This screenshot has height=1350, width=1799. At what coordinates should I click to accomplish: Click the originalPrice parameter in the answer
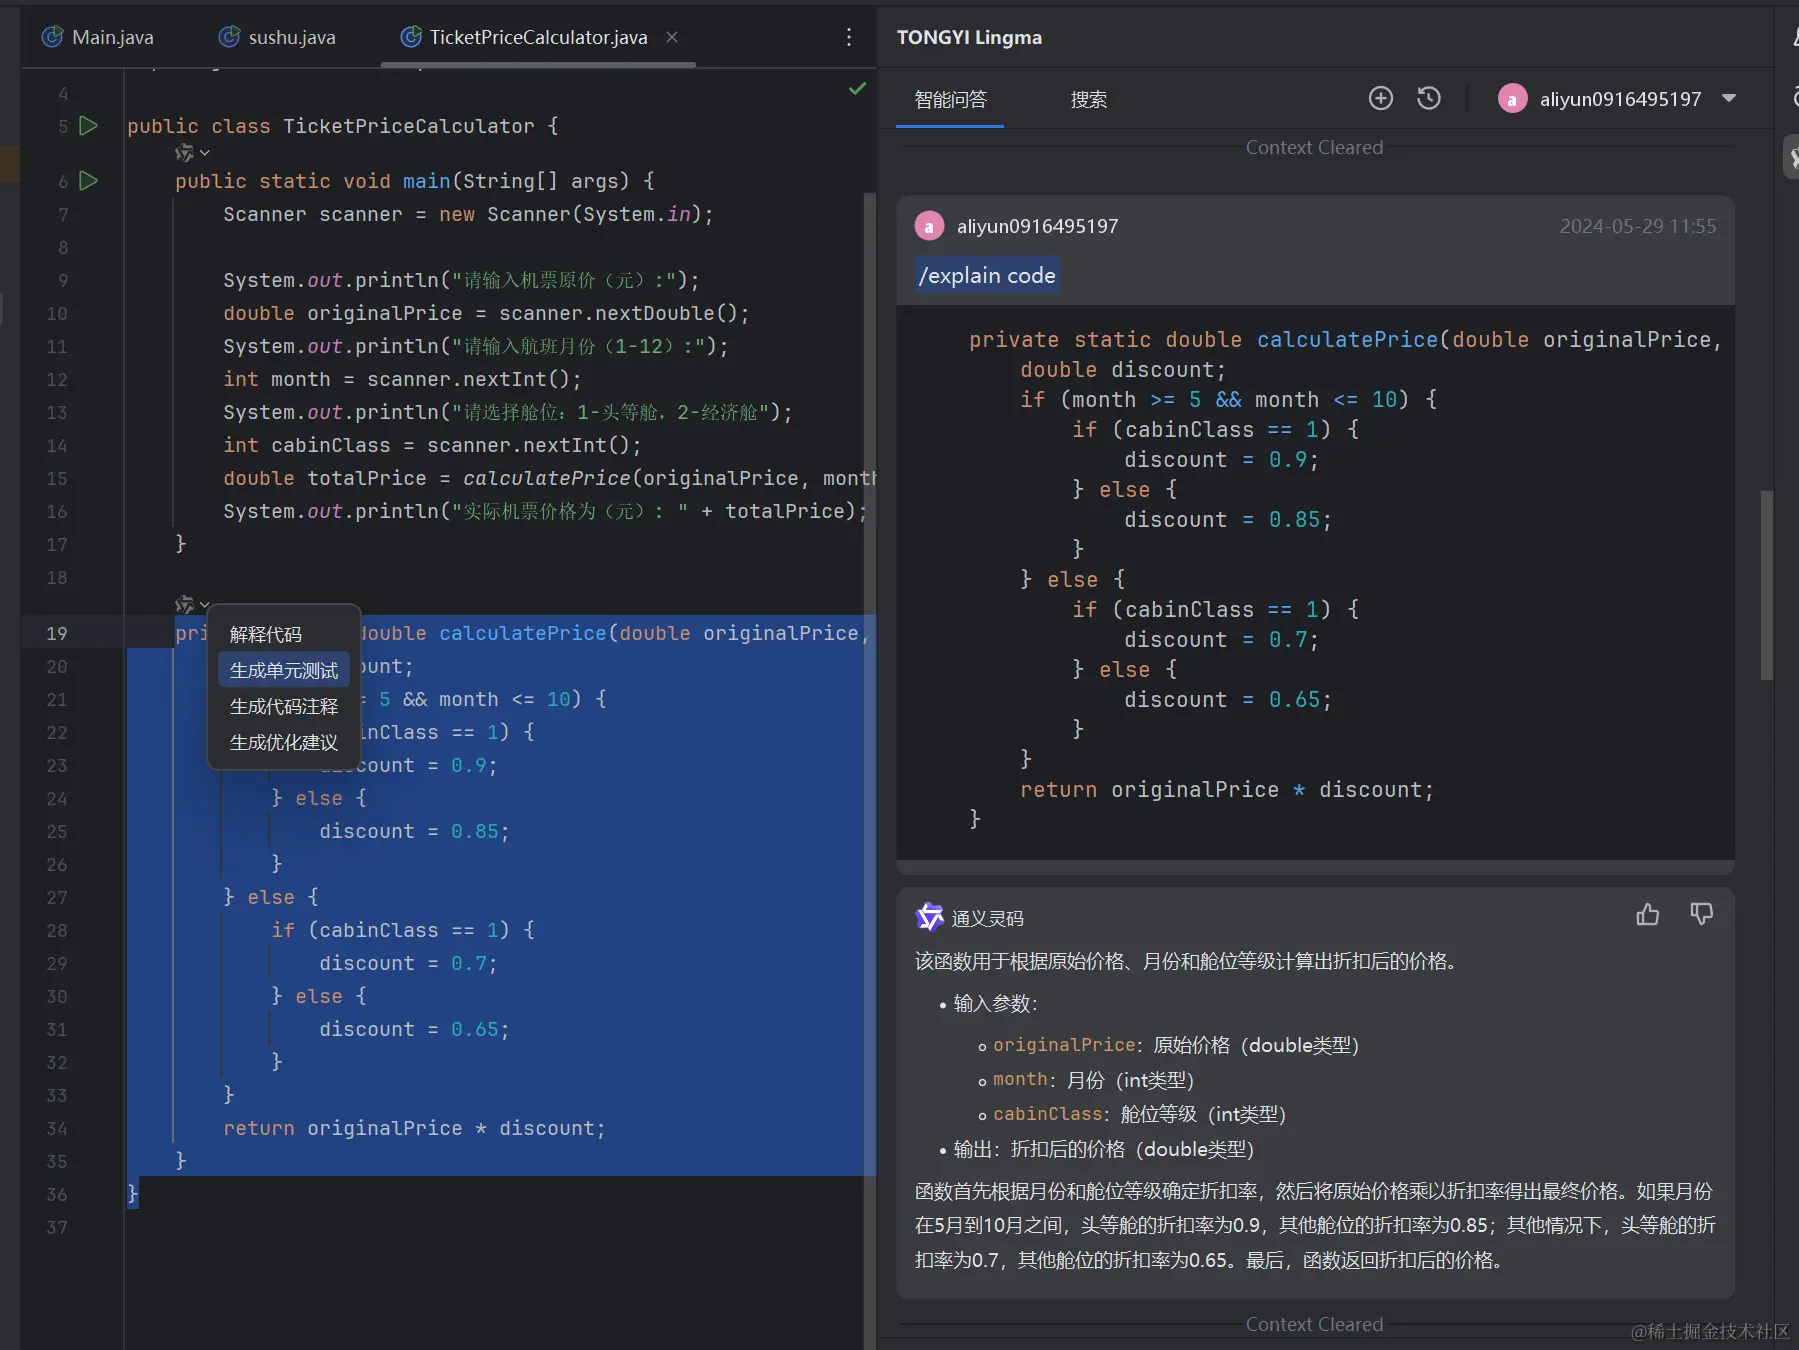pyautogui.click(x=1064, y=1045)
